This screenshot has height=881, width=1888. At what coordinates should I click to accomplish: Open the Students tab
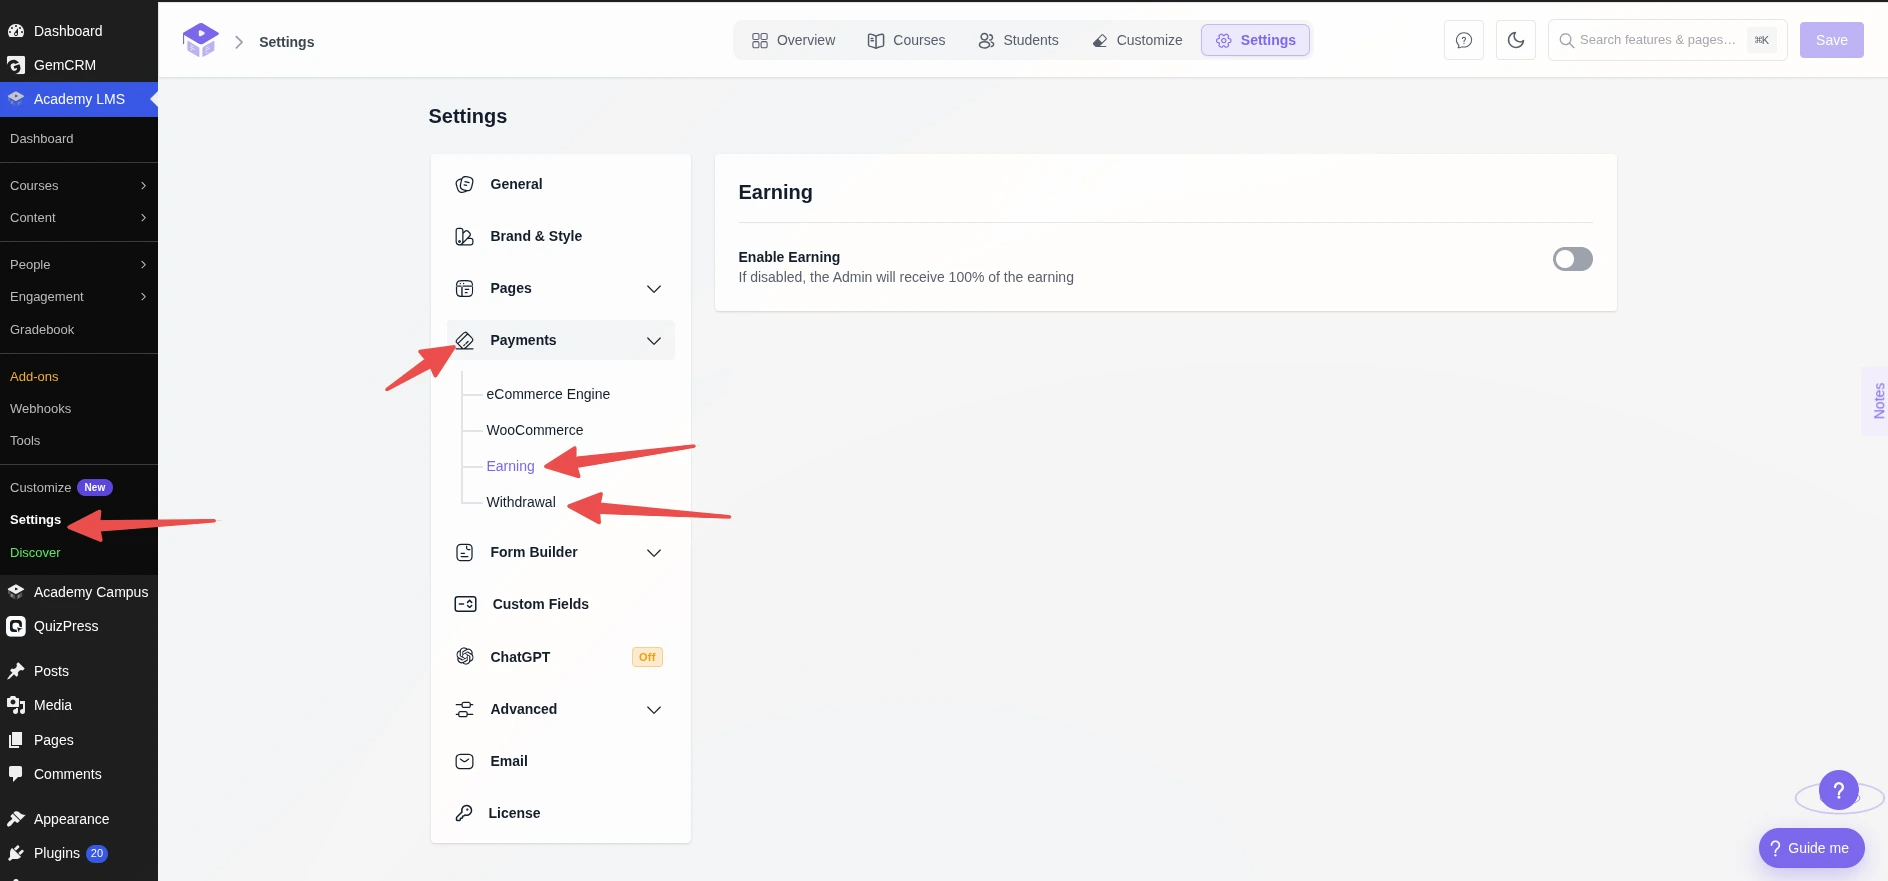1018,40
